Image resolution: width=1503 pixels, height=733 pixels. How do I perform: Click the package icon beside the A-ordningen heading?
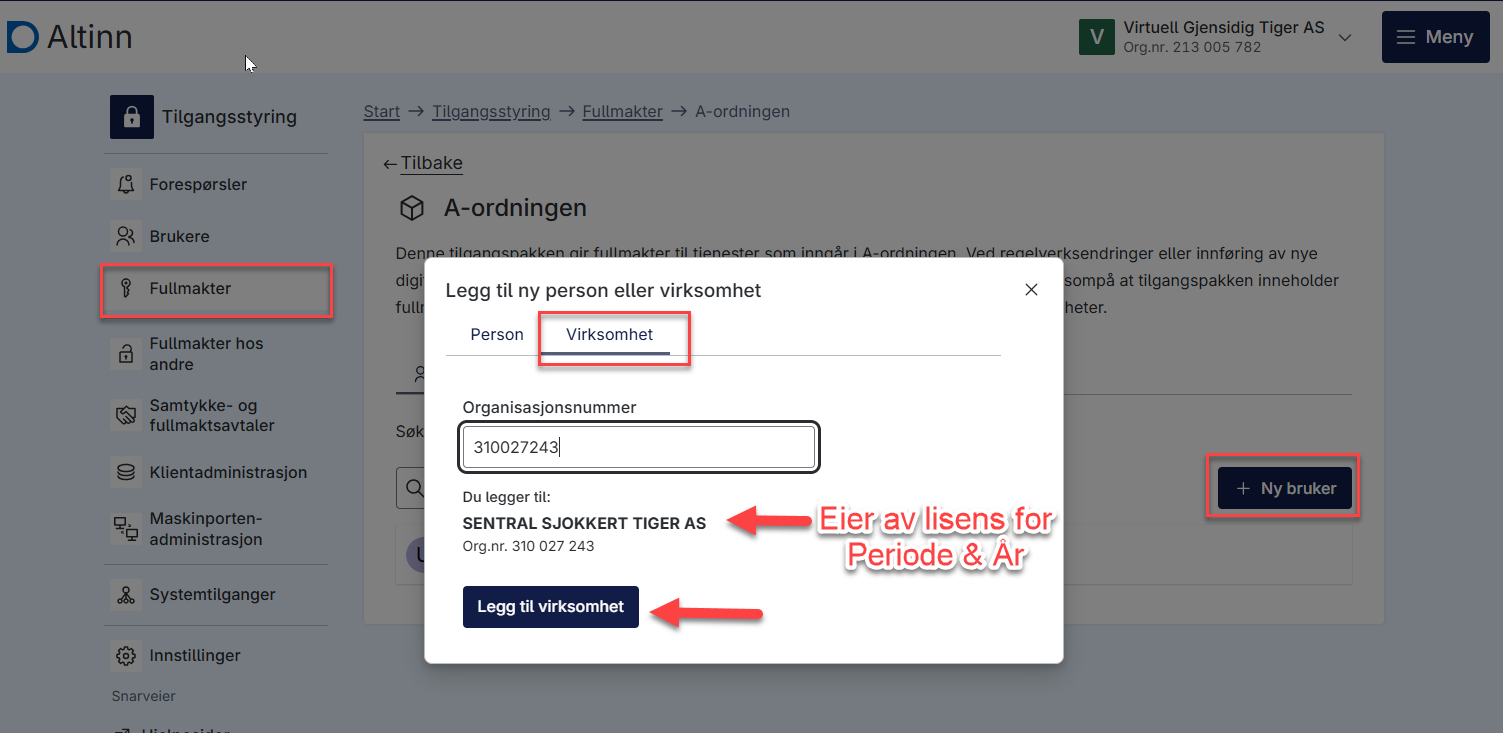411,208
